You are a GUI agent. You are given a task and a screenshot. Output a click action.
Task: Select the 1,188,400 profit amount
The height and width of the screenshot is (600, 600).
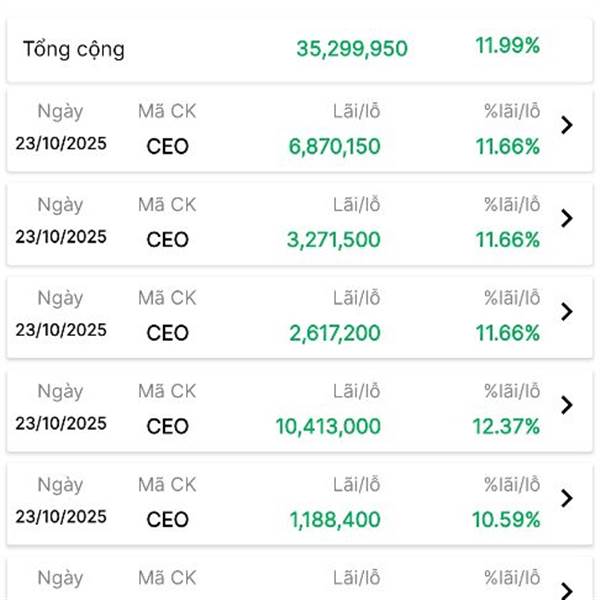click(x=334, y=519)
